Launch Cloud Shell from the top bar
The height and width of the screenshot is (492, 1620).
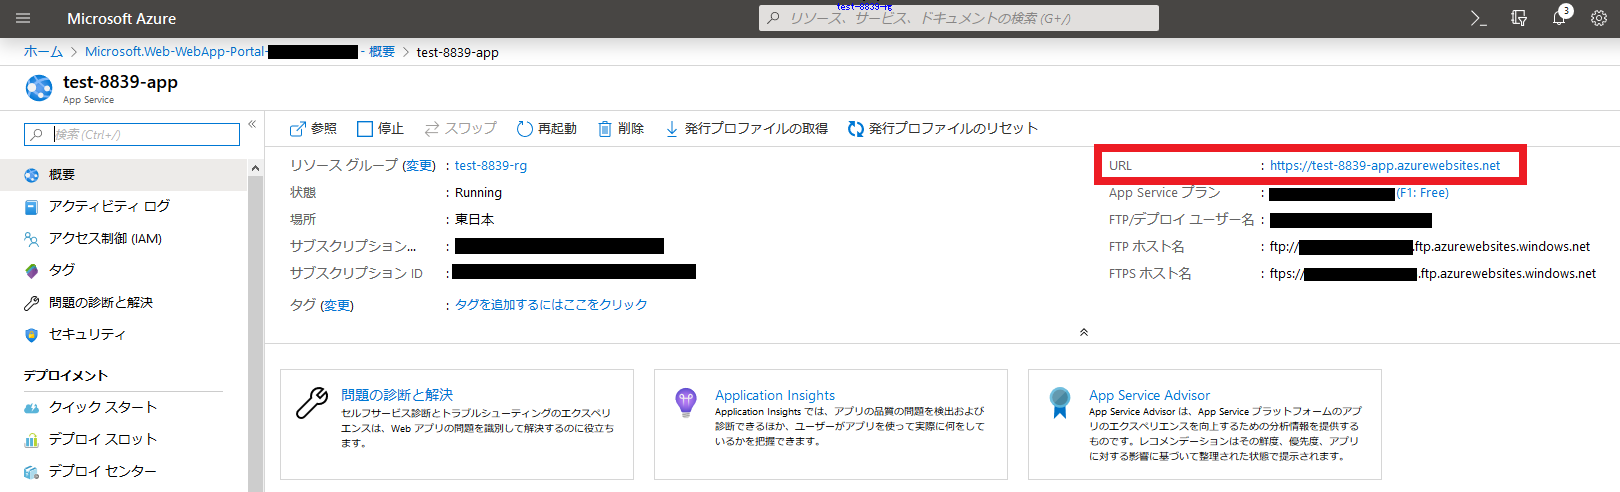click(x=1478, y=18)
